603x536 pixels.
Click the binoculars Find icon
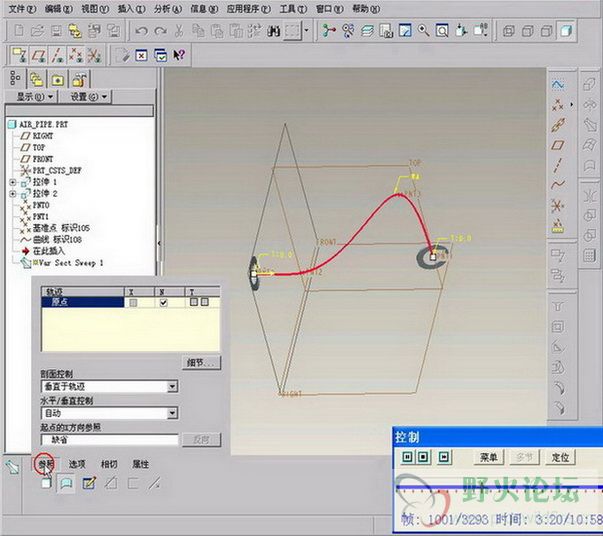(x=273, y=31)
